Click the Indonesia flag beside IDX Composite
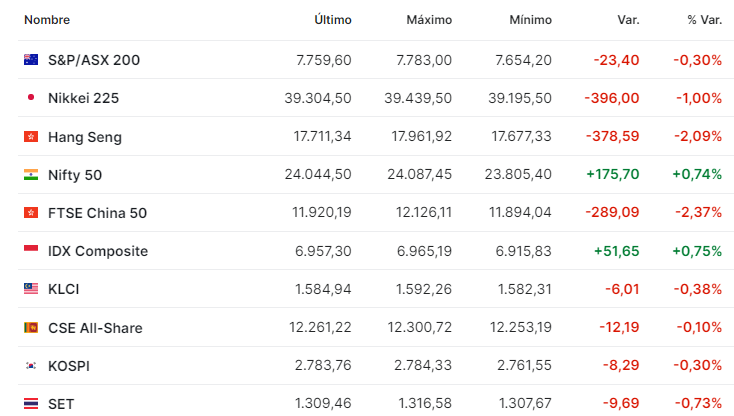734x416 pixels. pos(31,250)
